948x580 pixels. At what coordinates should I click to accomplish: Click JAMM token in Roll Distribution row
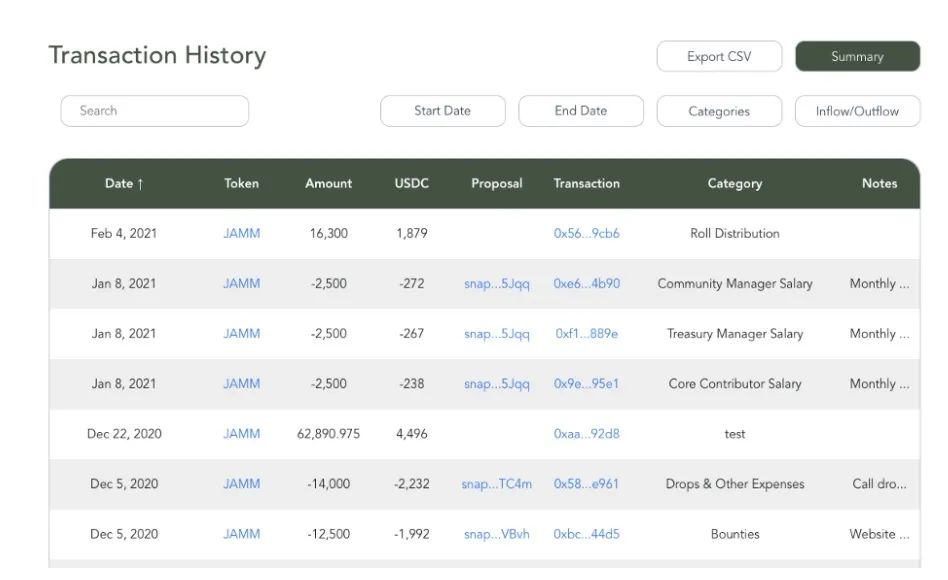coord(241,234)
